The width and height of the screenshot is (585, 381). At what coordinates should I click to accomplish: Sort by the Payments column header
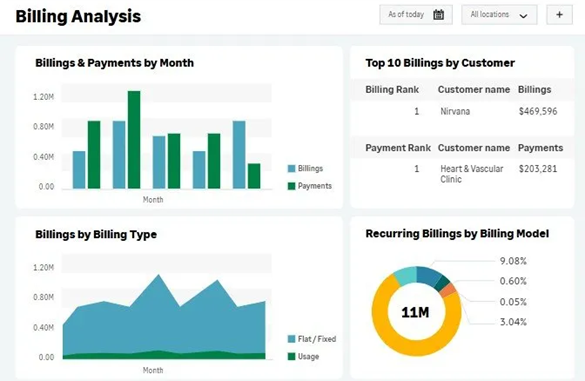tap(540, 148)
